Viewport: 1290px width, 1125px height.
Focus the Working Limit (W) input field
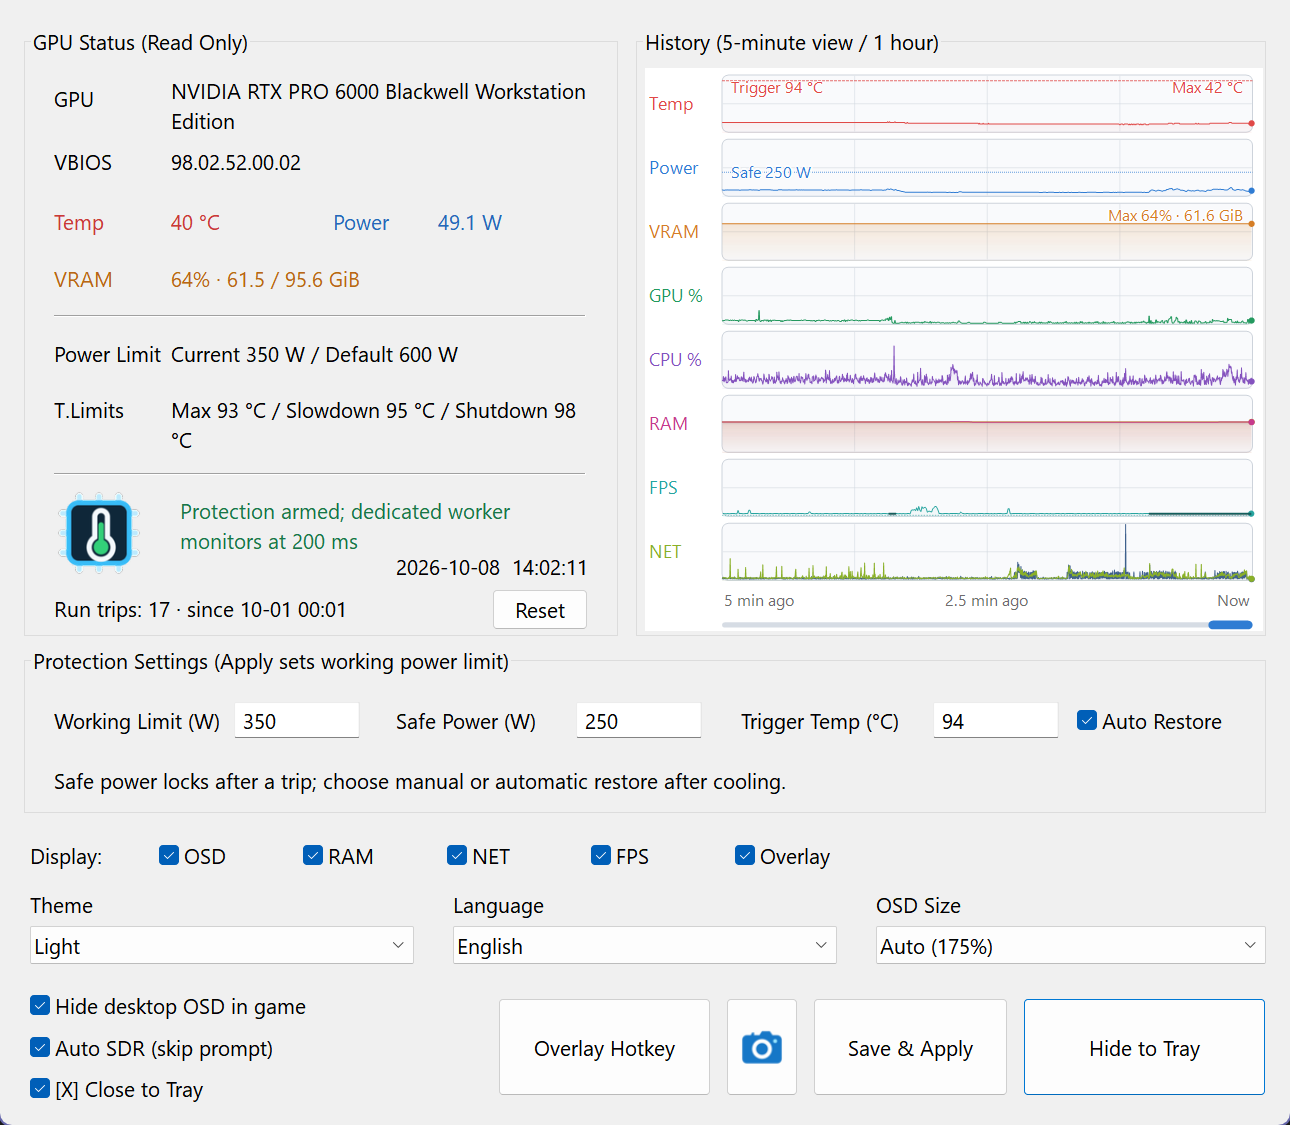[297, 721]
